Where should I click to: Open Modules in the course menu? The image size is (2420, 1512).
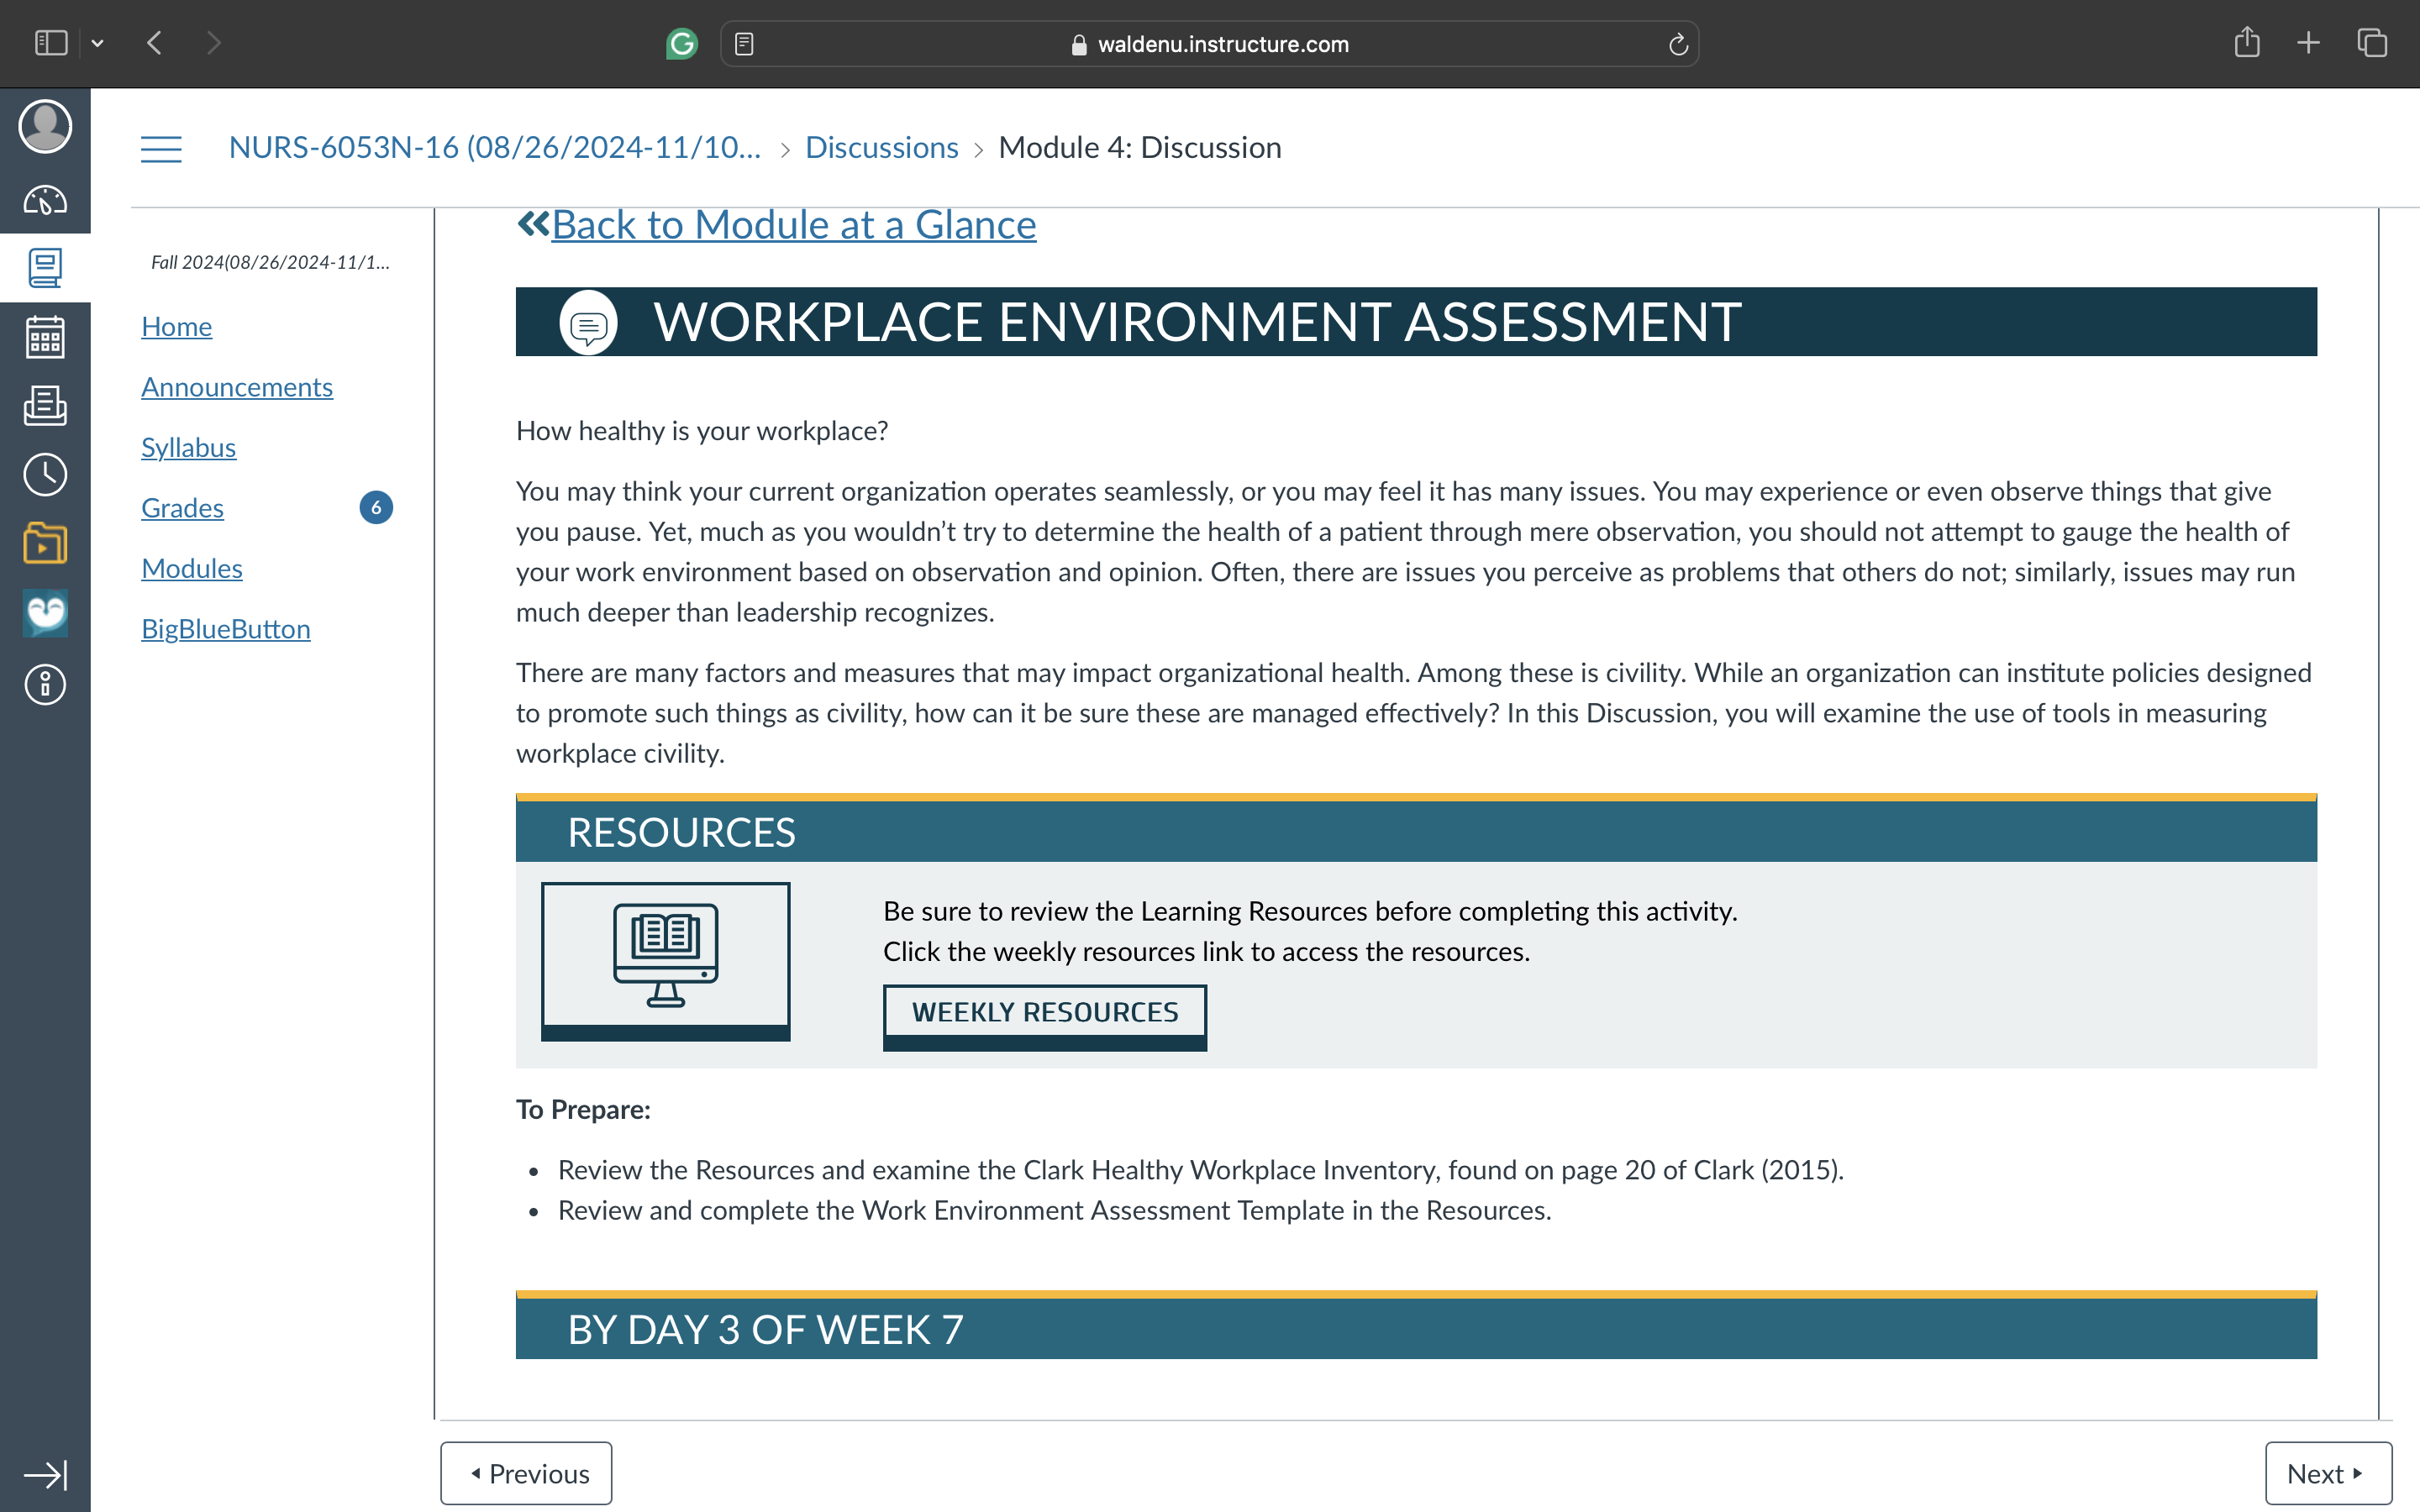pyautogui.click(x=192, y=568)
